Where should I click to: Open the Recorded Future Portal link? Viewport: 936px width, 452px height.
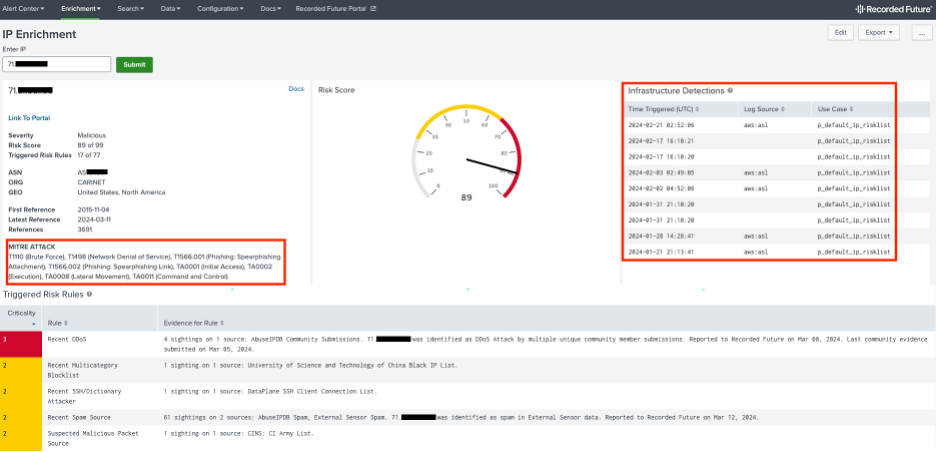(335, 9)
